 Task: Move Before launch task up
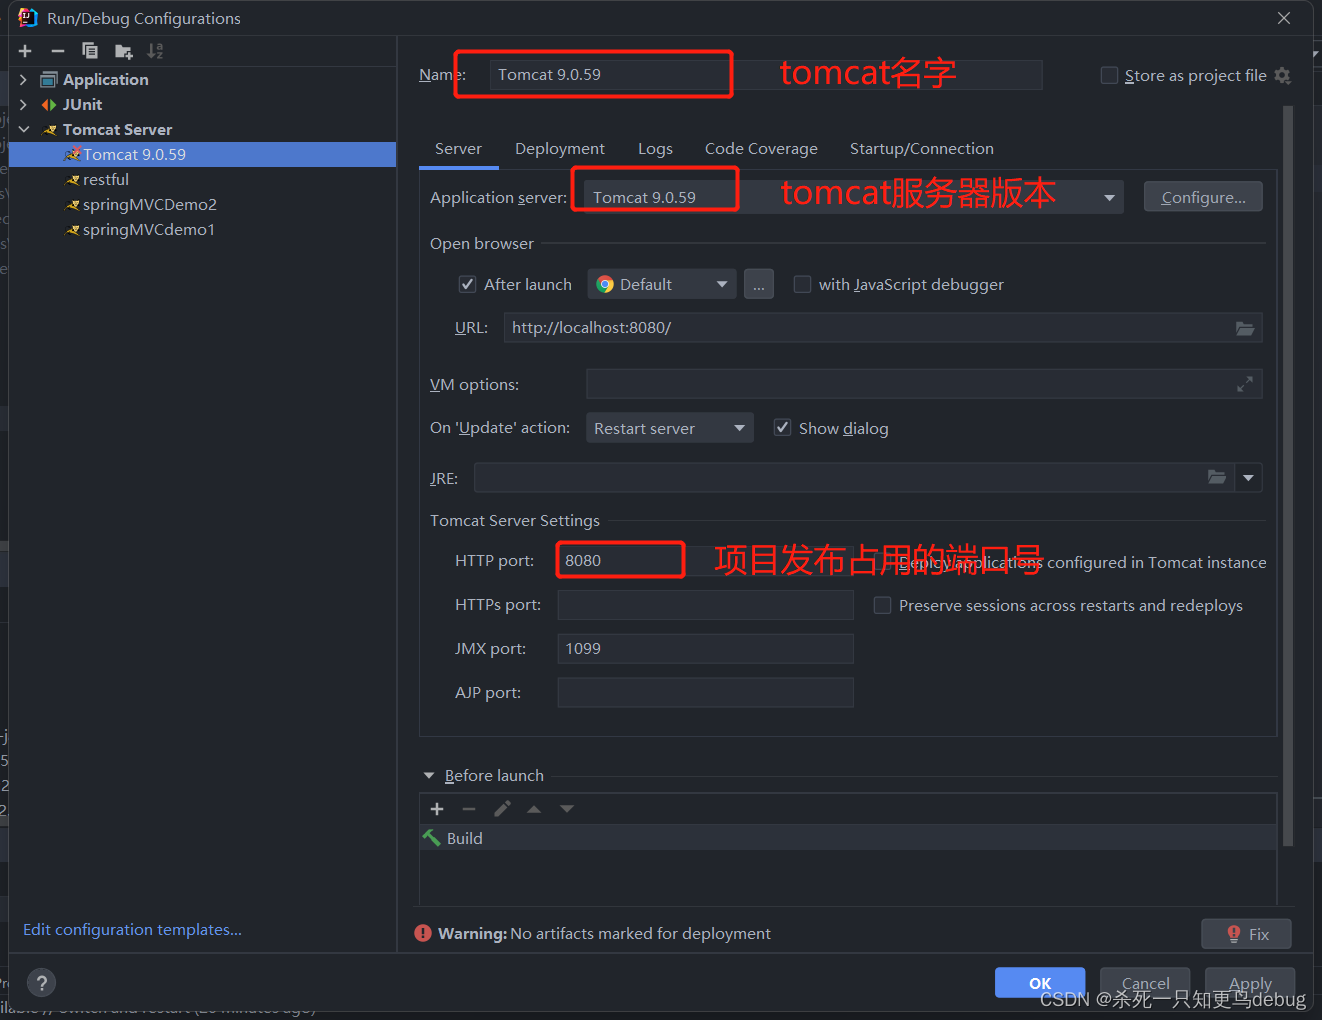tap(534, 809)
